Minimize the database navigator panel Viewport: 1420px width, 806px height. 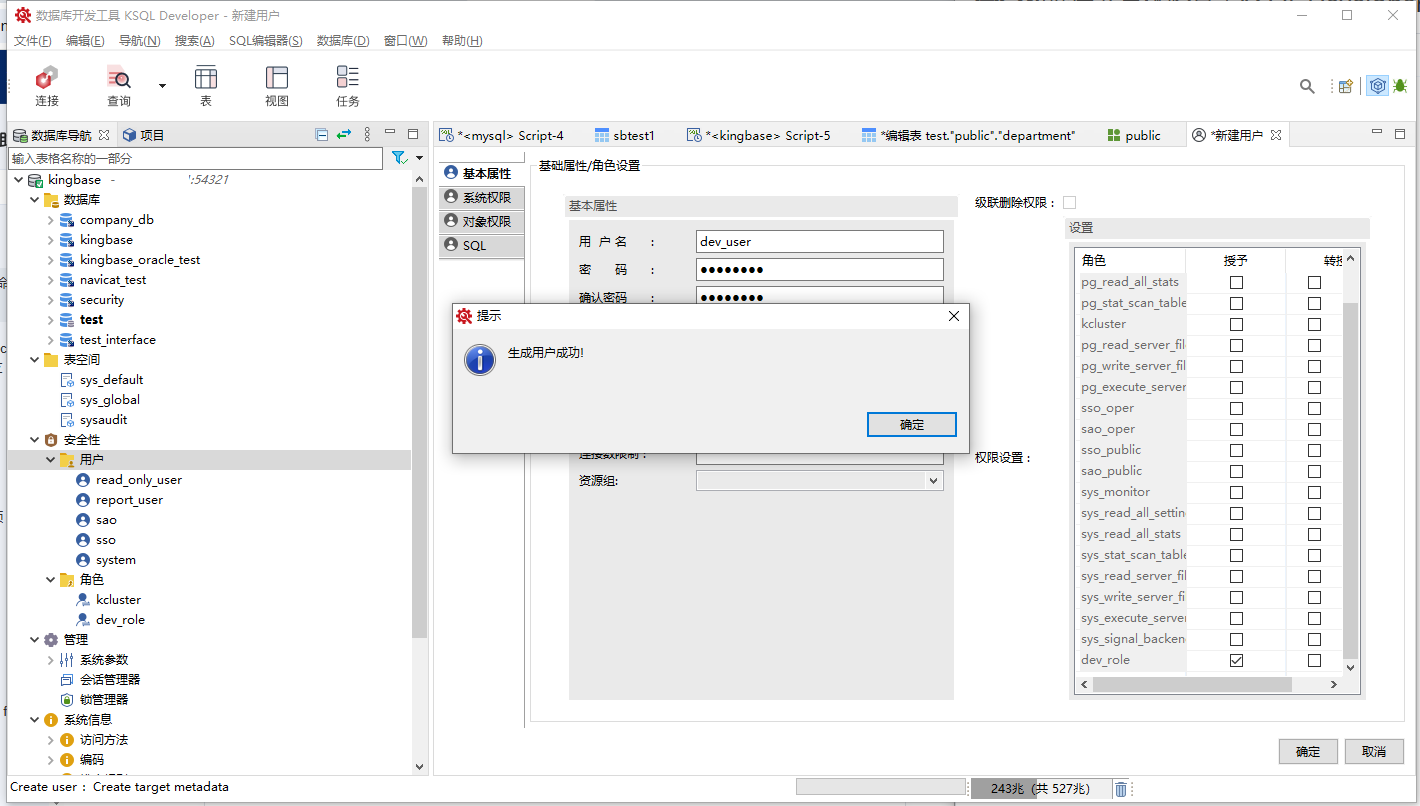pyautogui.click(x=391, y=133)
